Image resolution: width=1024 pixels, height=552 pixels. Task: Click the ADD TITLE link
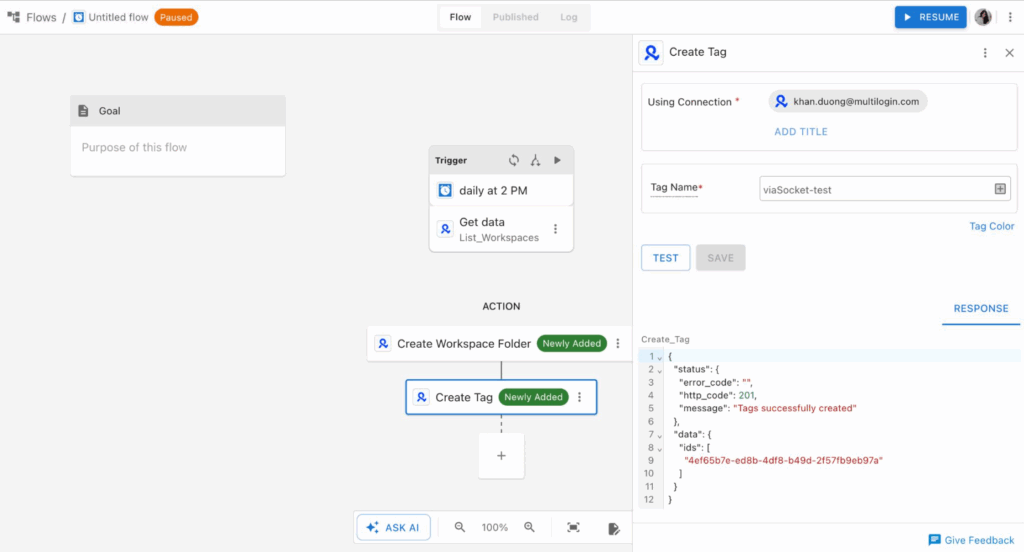point(801,132)
